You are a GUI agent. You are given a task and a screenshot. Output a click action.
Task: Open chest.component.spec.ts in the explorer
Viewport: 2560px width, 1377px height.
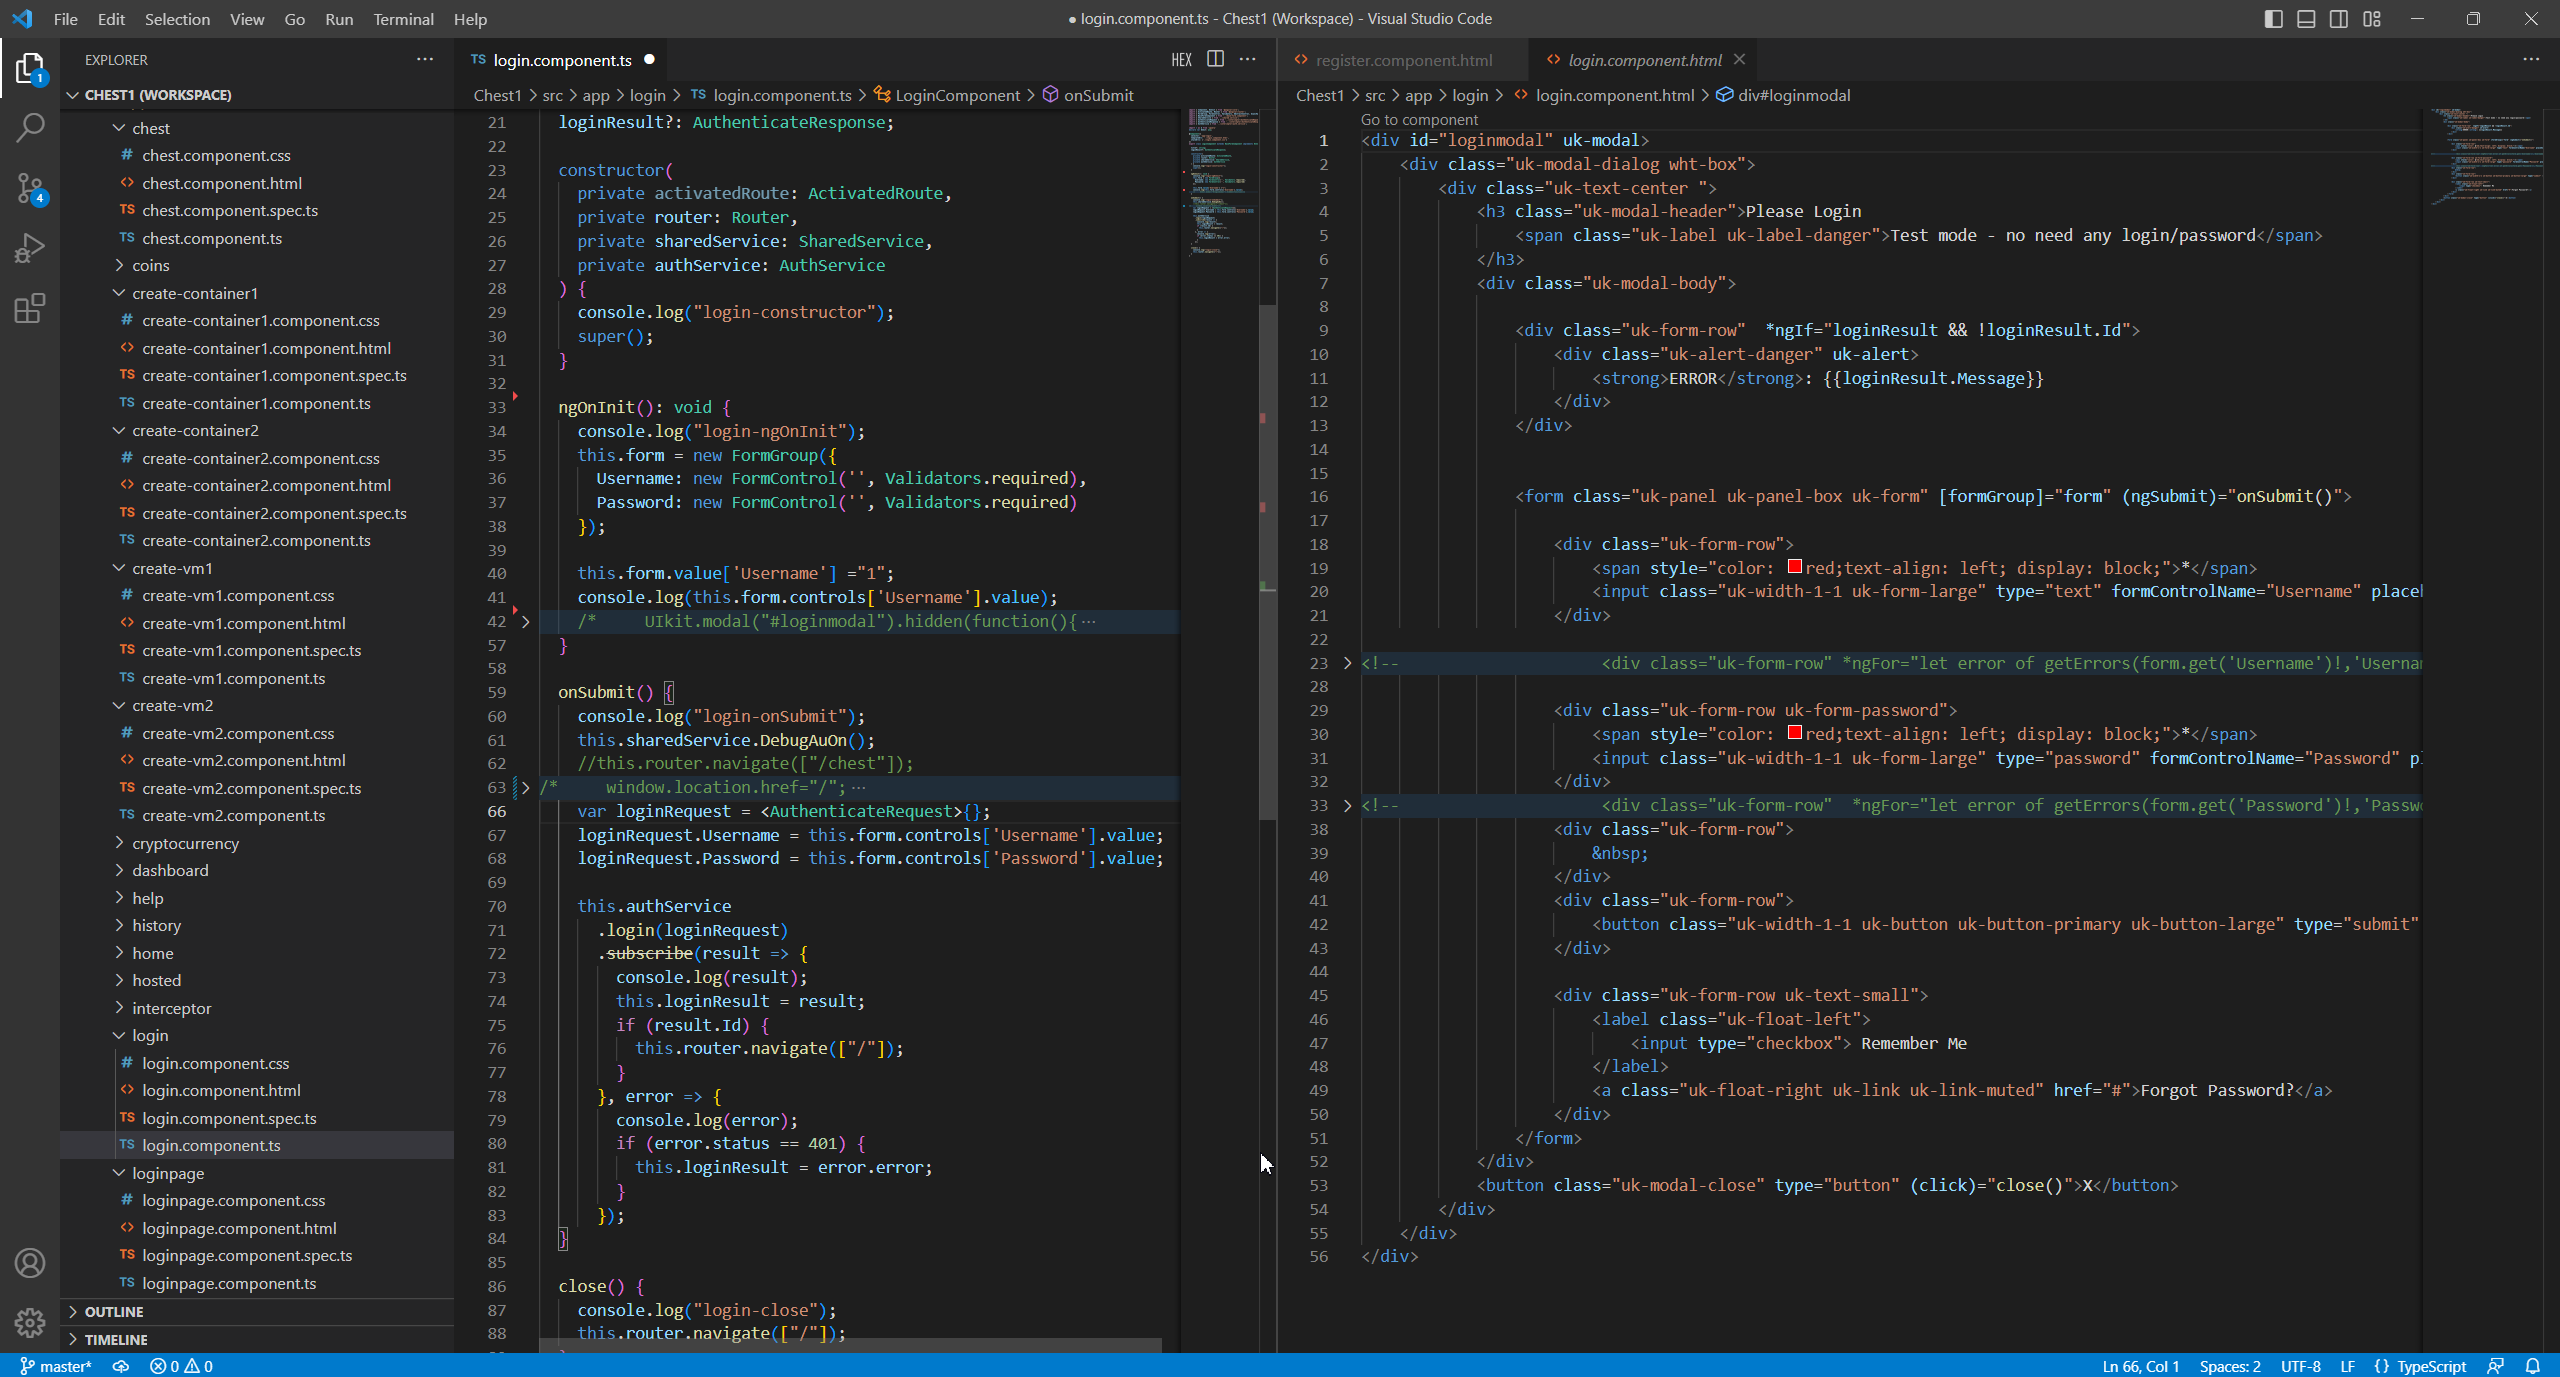point(229,210)
